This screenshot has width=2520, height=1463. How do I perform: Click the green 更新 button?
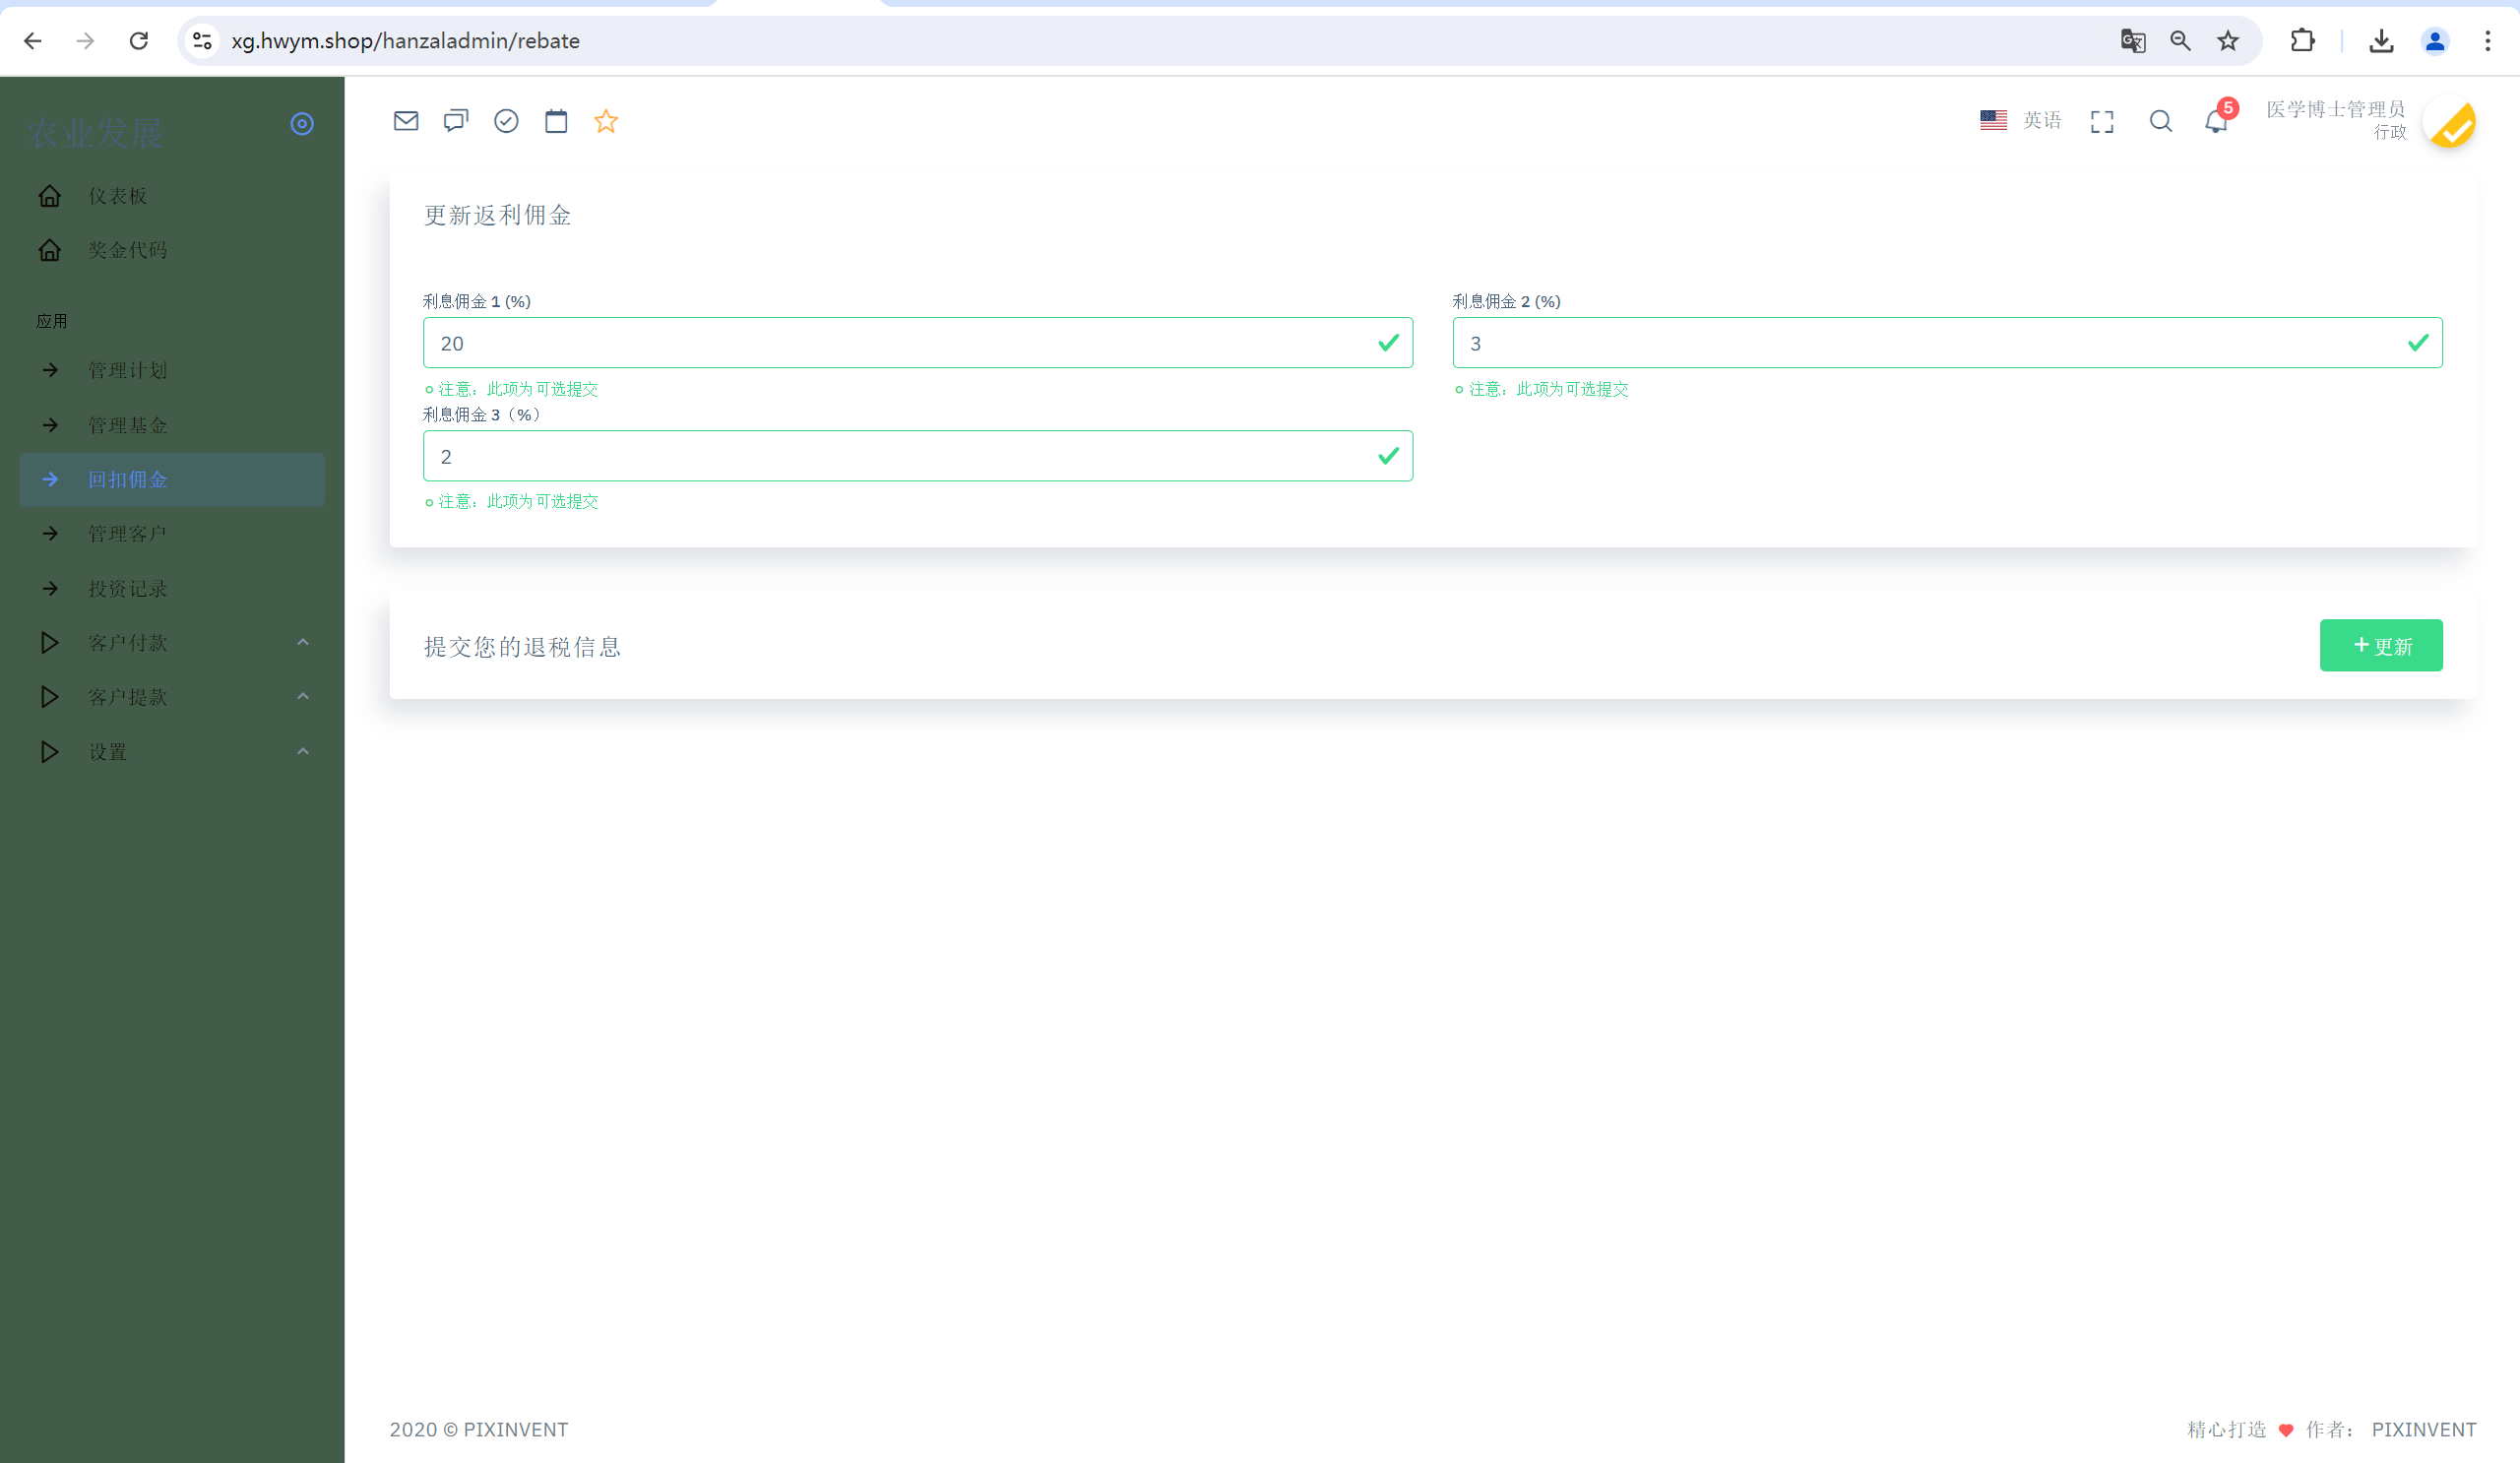tap(2380, 646)
